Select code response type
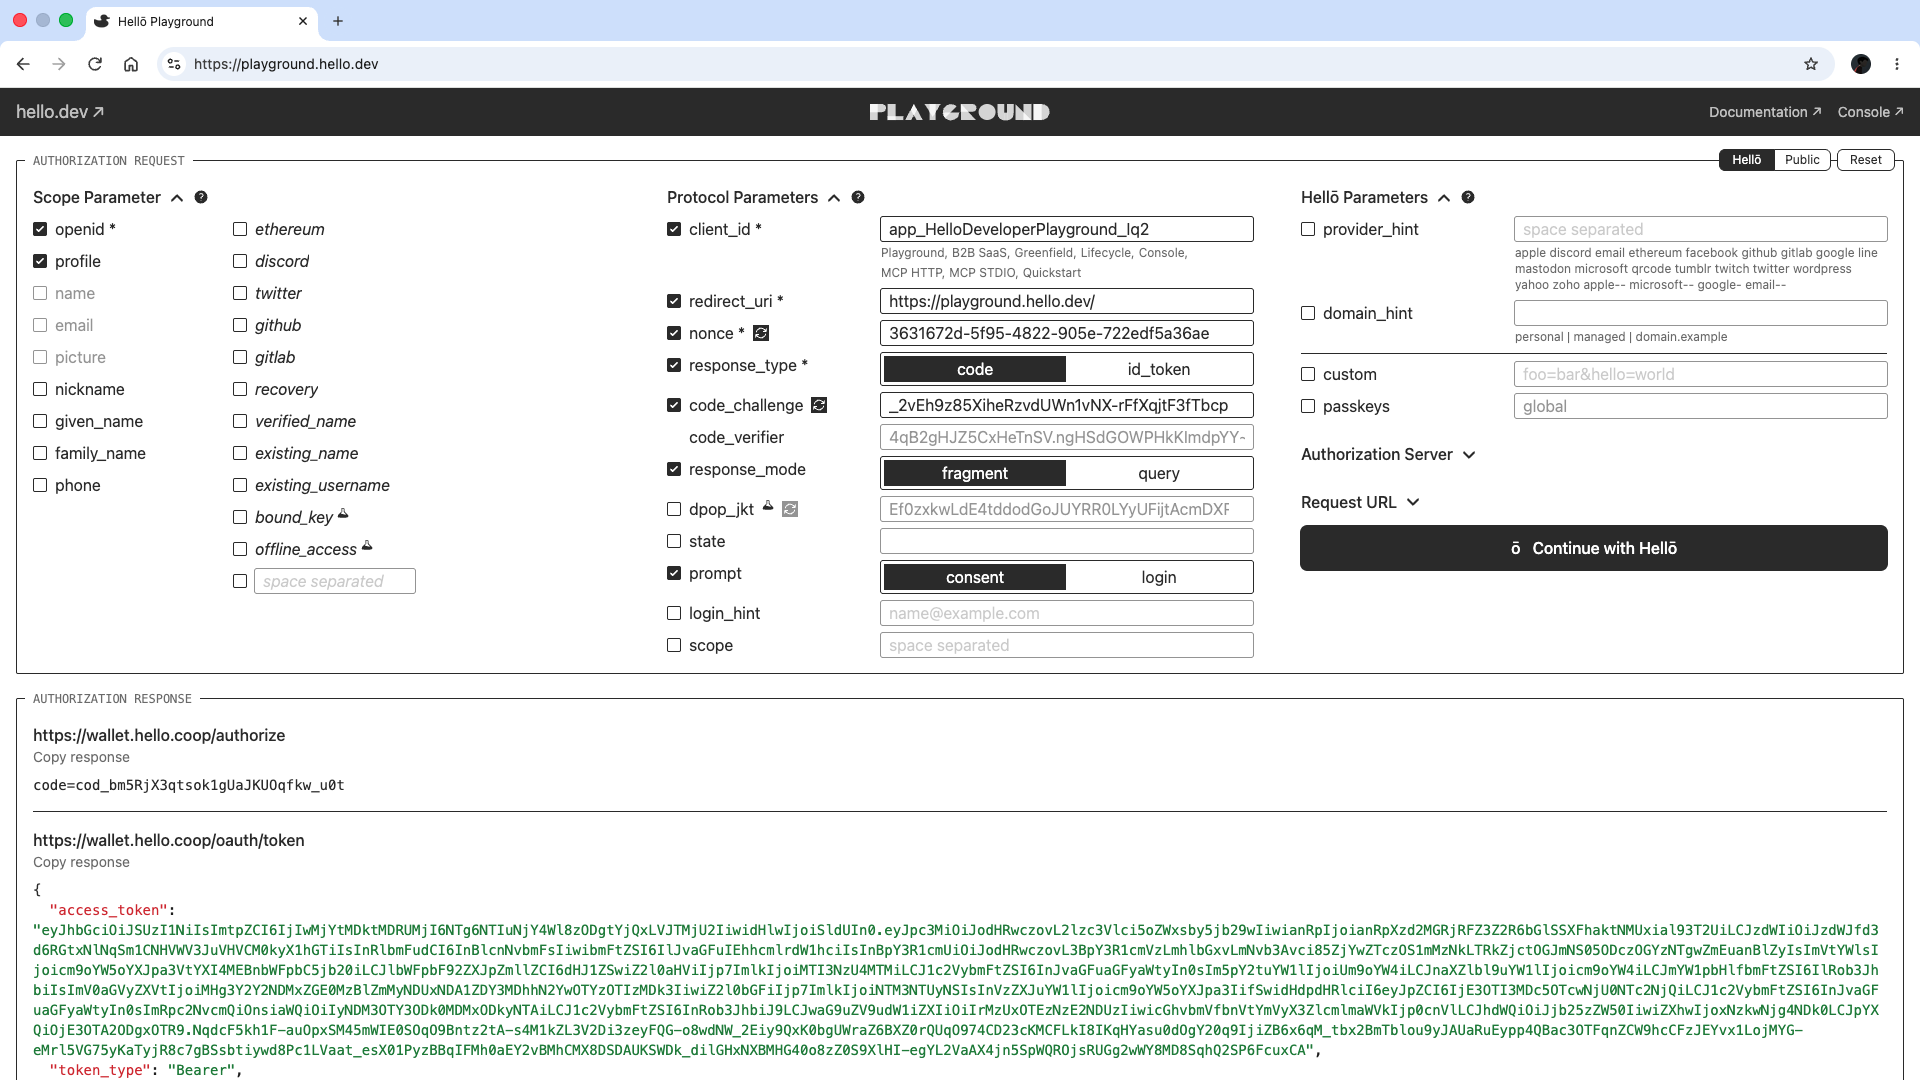 (x=975, y=369)
